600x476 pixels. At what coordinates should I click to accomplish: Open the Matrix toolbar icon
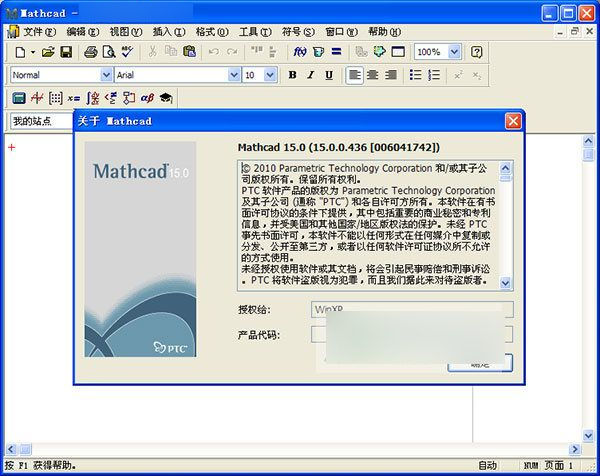[55, 98]
